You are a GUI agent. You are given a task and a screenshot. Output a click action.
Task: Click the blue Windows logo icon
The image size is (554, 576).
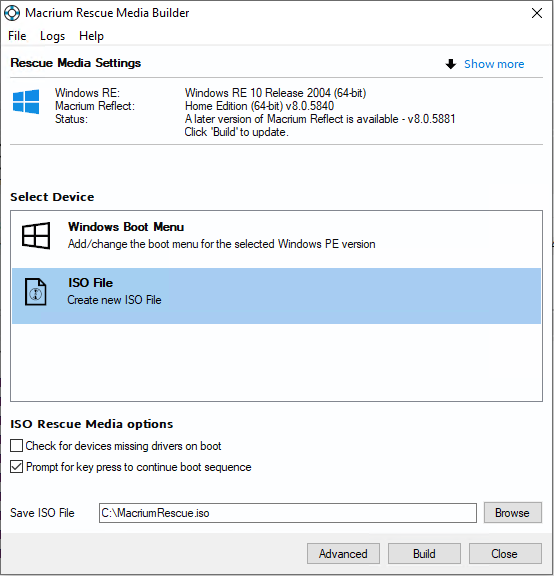coord(26,102)
